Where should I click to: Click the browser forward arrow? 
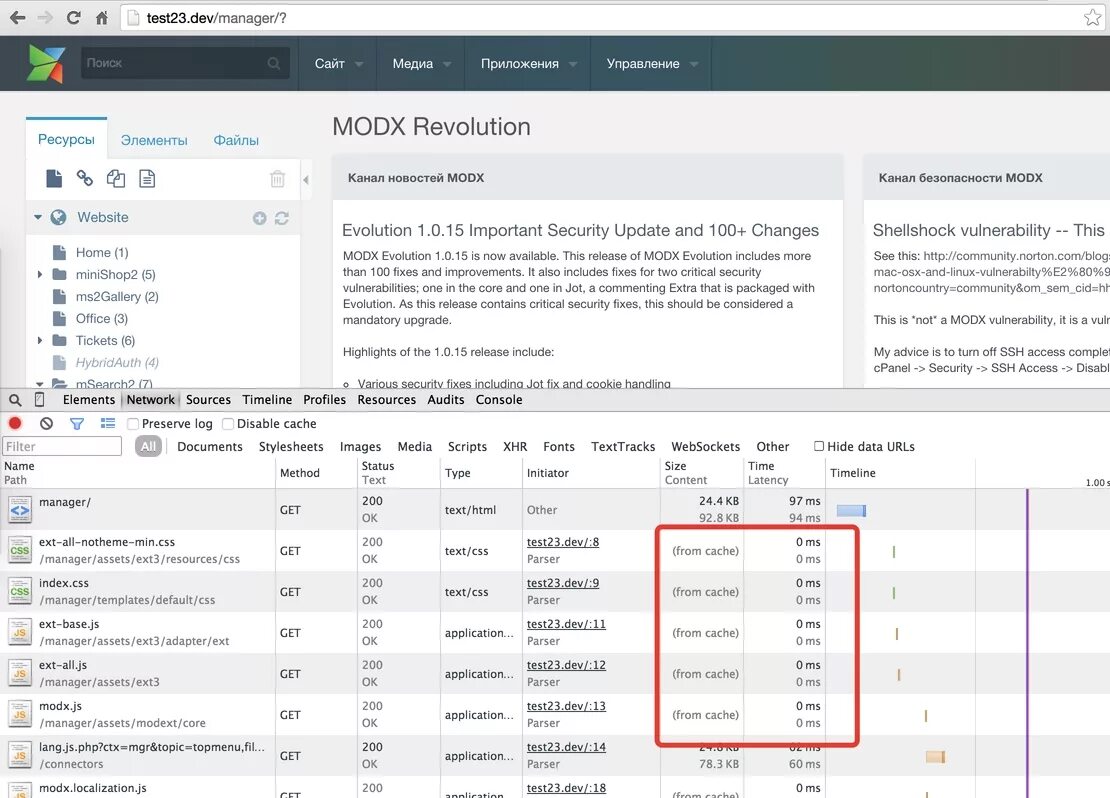45,18
